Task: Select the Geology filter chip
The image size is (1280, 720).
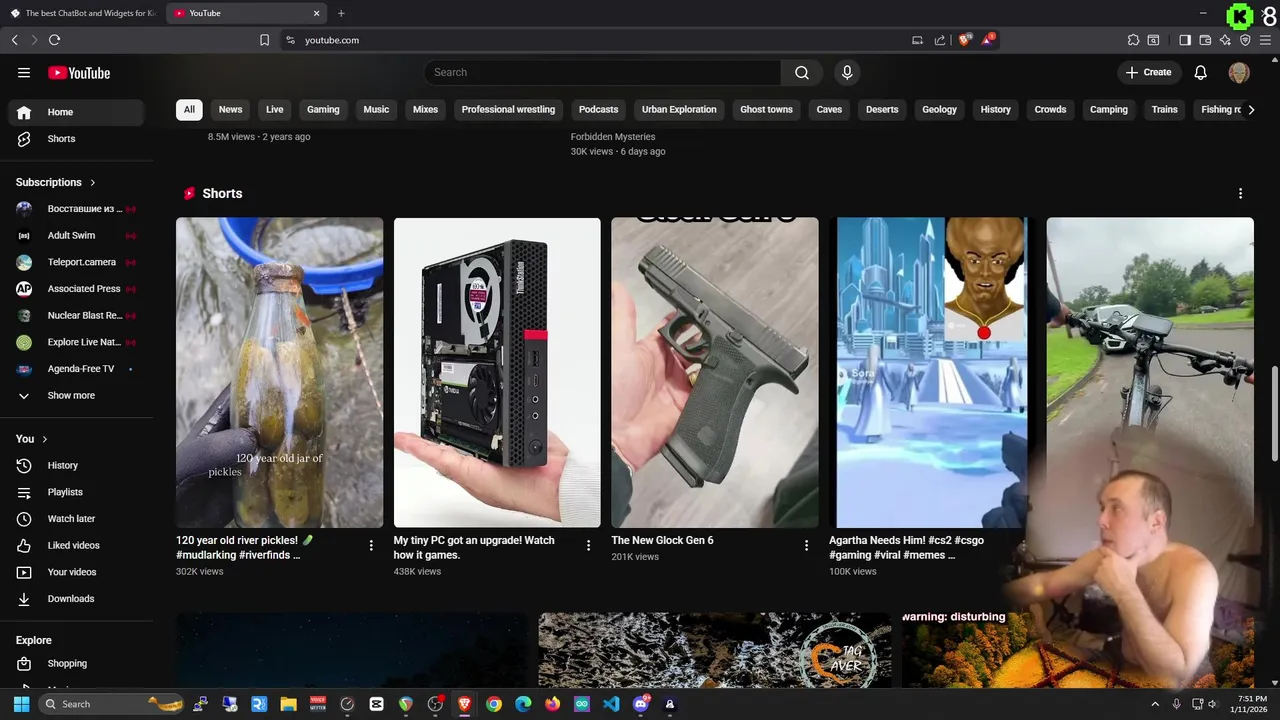Action: 939,109
